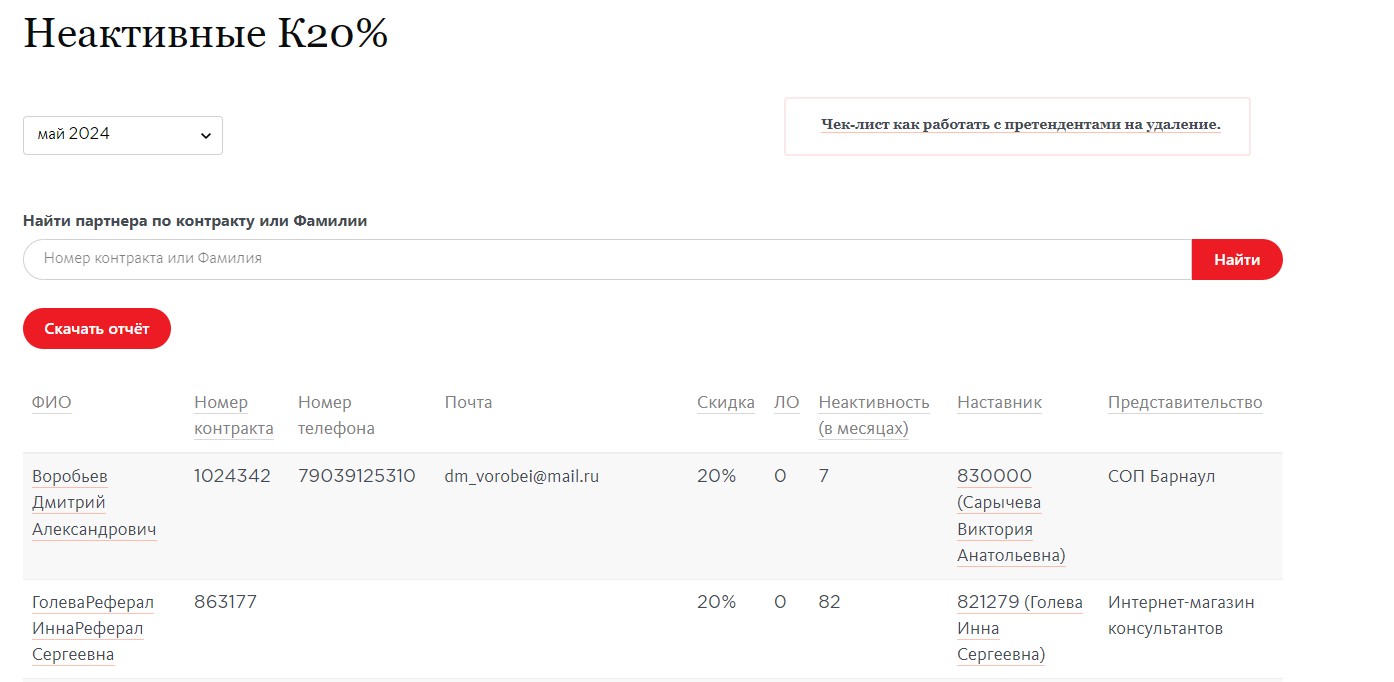Sort table by ФИО column header
Screen dimensions: 1394x682
(x=52, y=403)
